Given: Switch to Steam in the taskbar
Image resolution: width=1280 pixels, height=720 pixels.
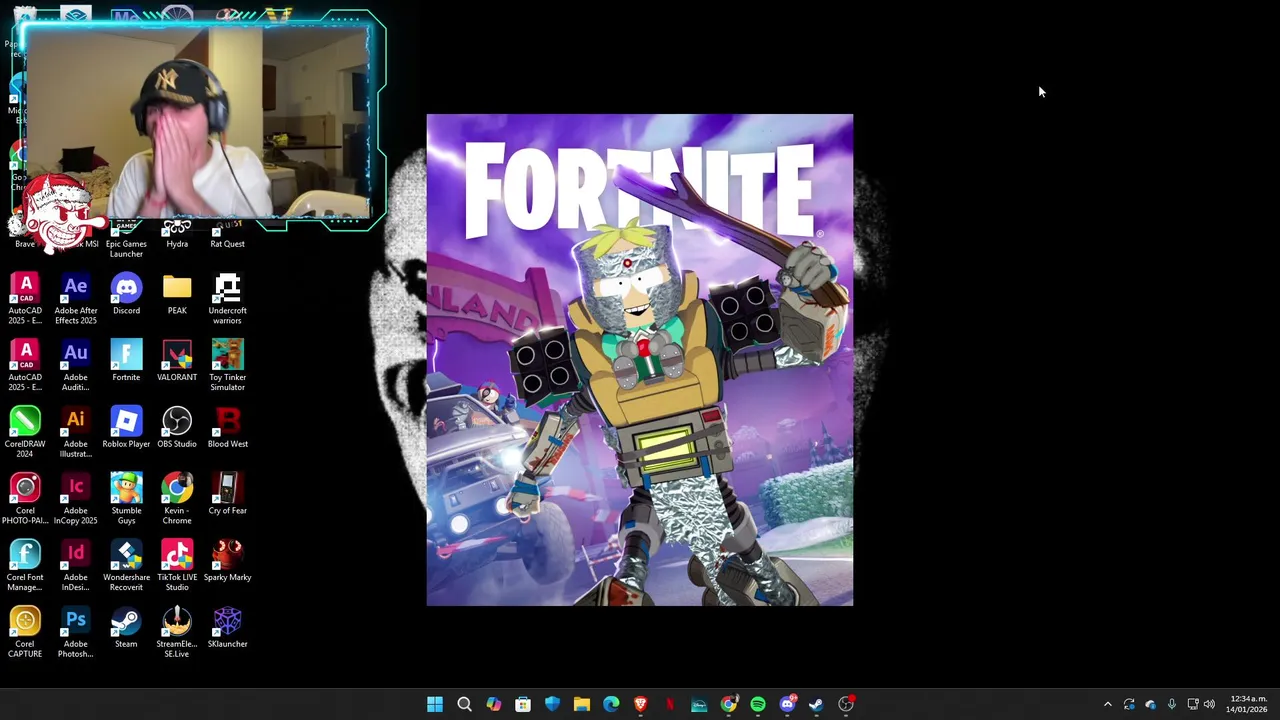Looking at the screenshot, I should pyautogui.click(x=816, y=704).
